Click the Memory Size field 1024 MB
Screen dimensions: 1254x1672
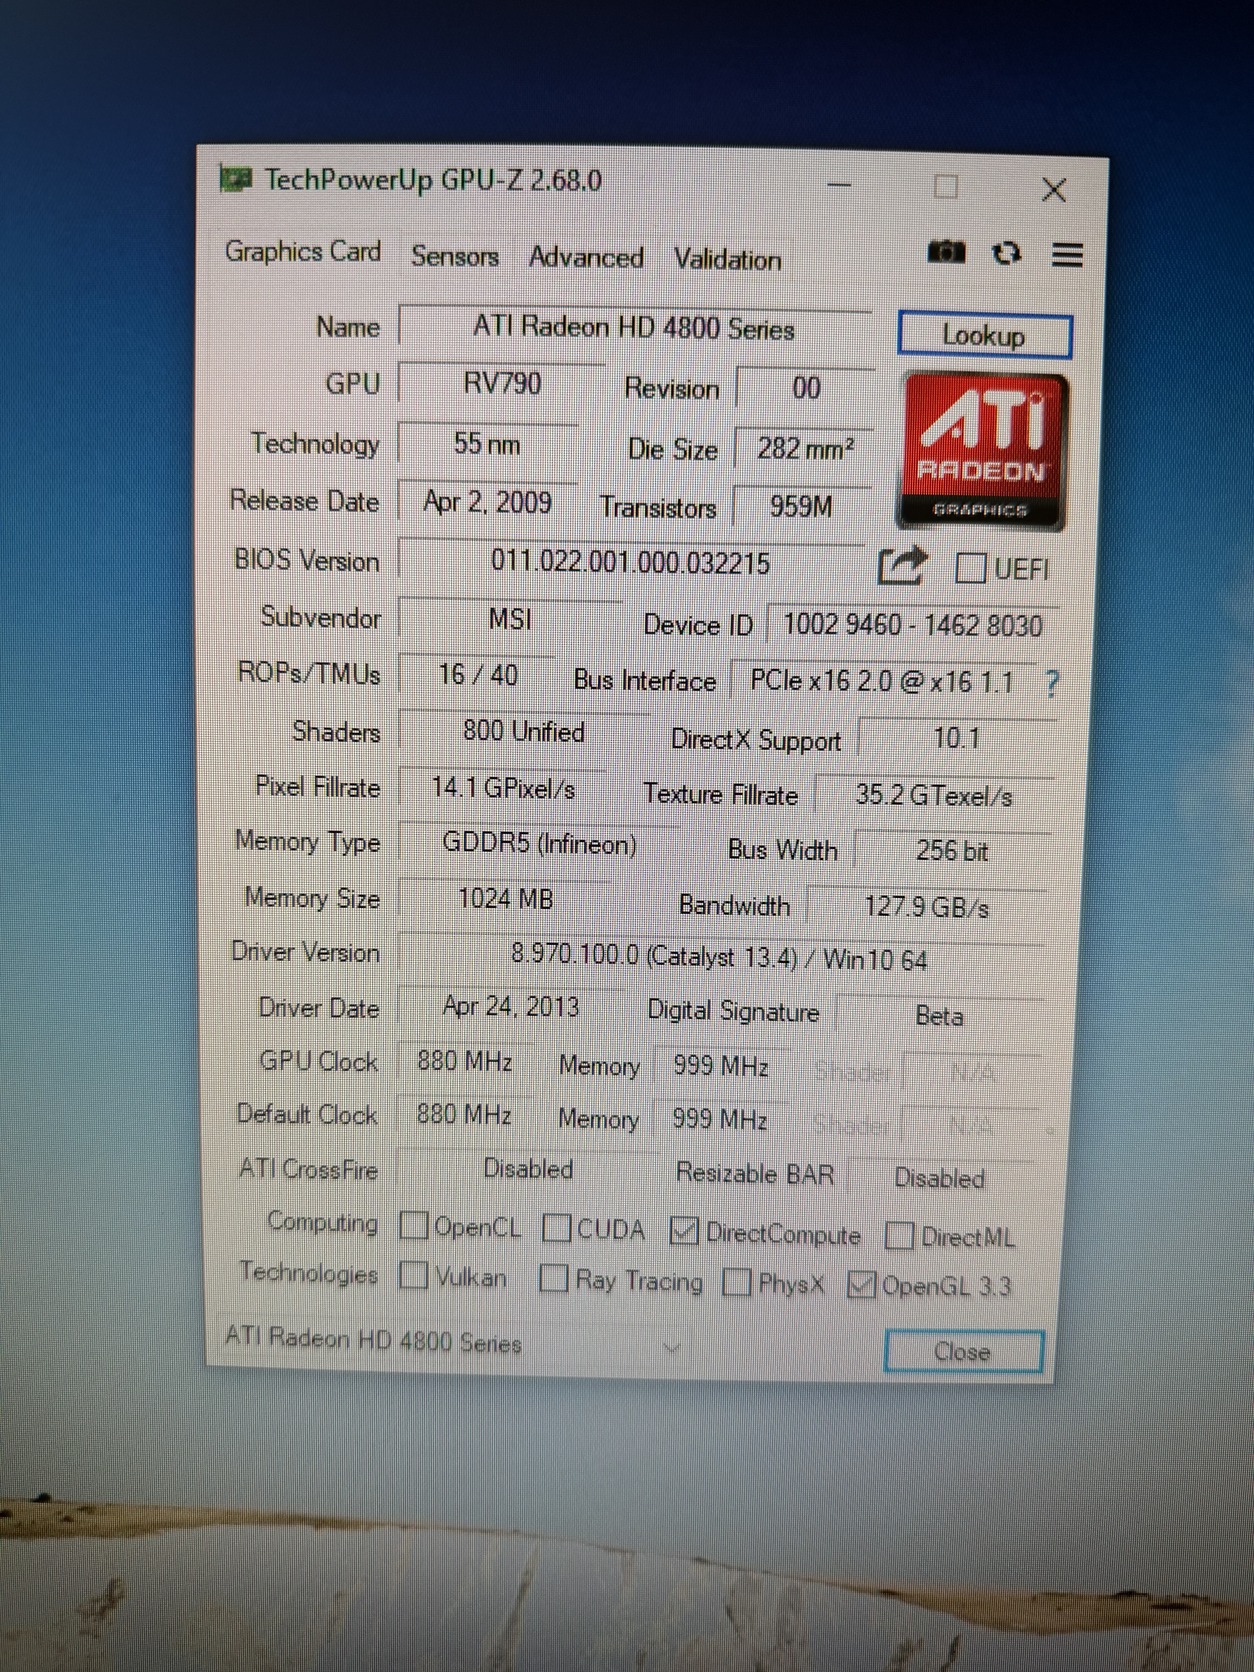505,899
